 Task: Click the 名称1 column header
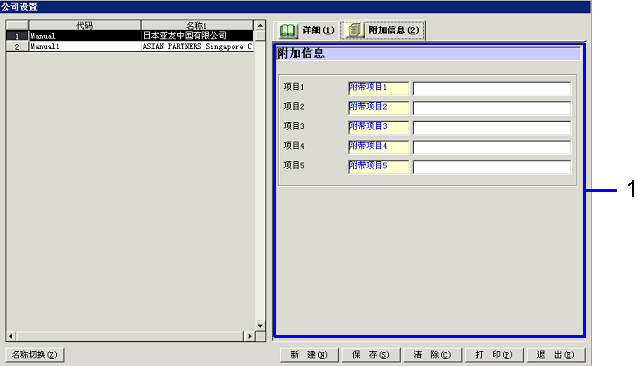(197, 25)
